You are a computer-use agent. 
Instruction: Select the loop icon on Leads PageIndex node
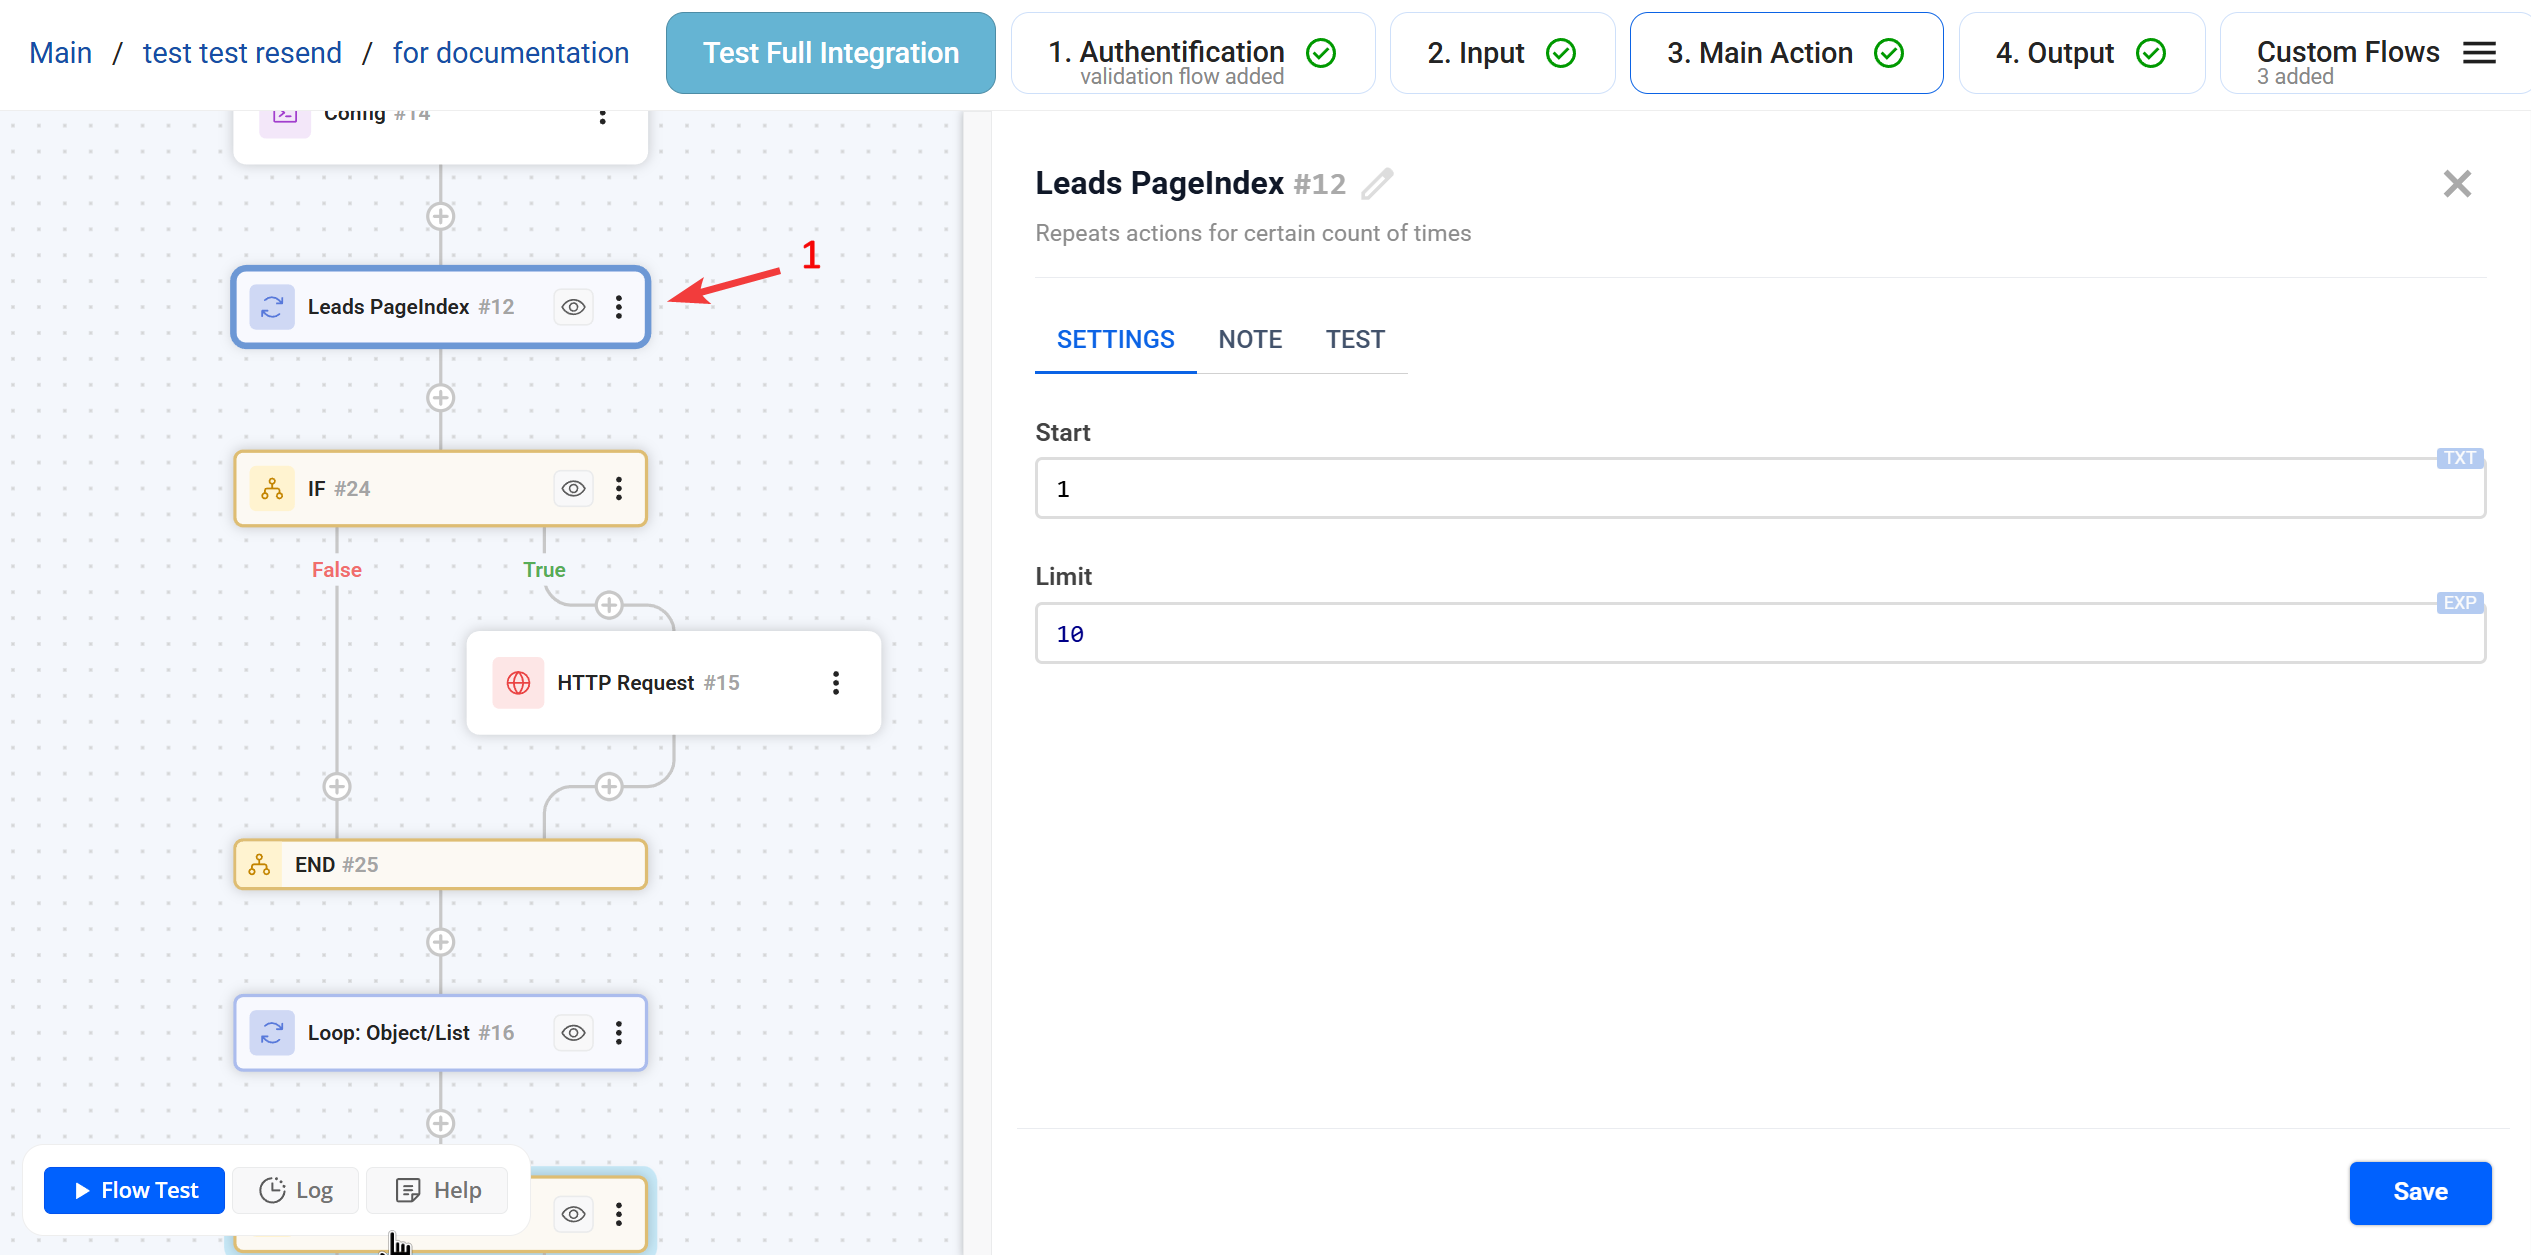[x=270, y=307]
